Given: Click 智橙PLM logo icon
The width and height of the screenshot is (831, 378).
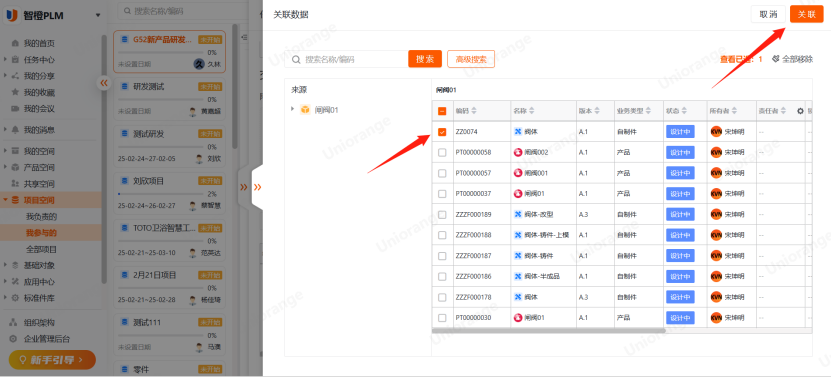Looking at the screenshot, I should (x=12, y=15).
